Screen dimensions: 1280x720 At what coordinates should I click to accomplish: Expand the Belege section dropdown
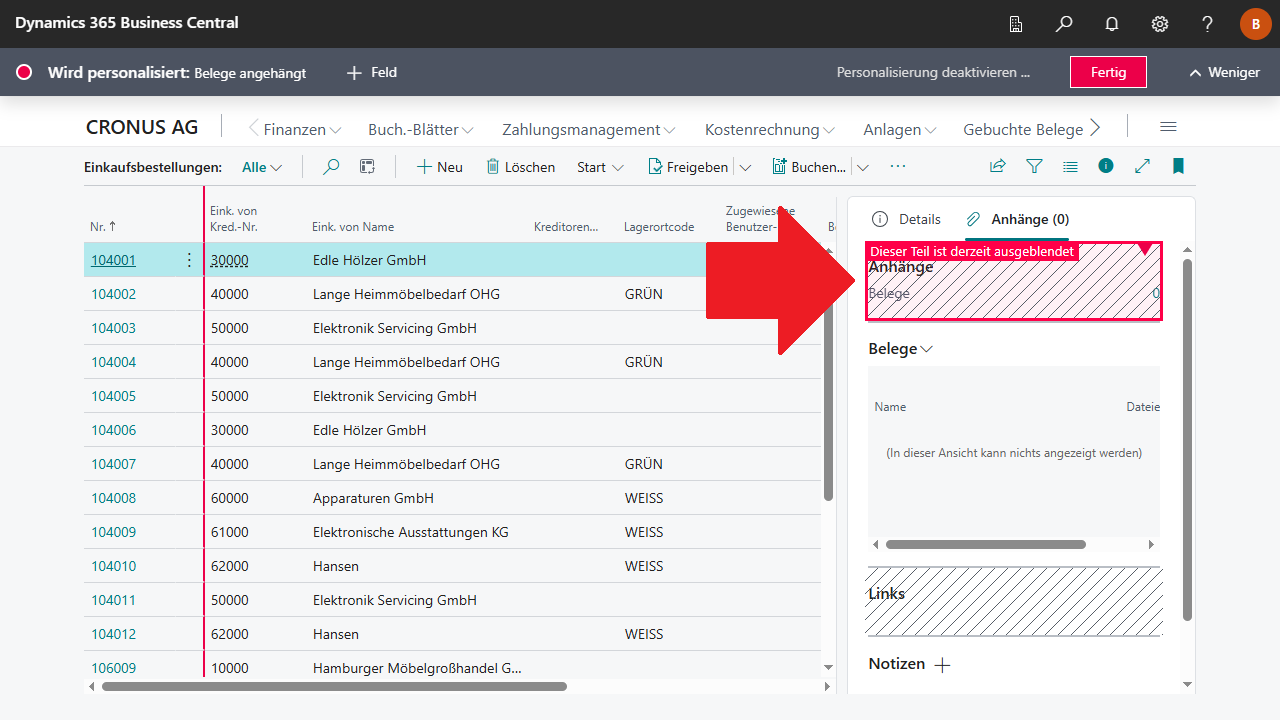[901, 349]
